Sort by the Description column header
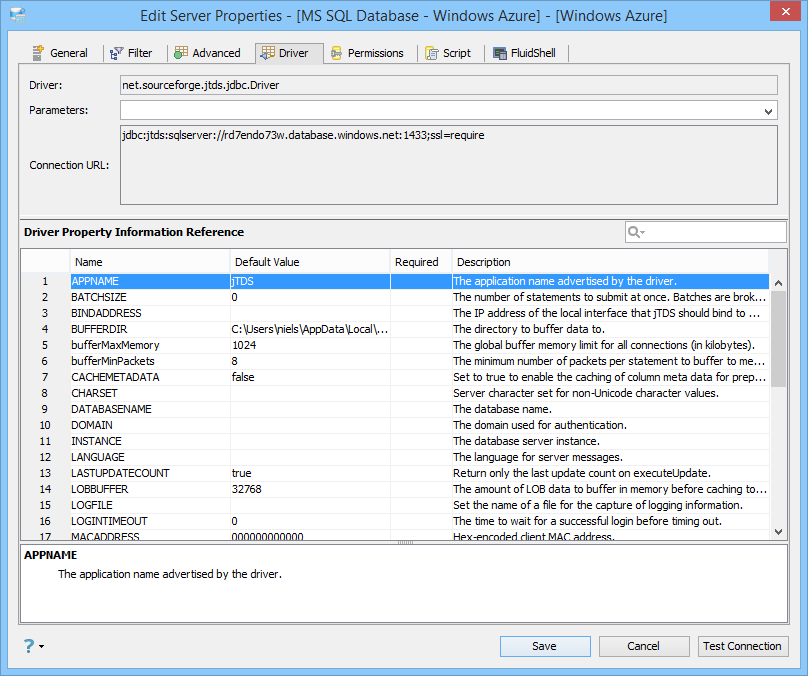This screenshot has height=676, width=808. pos(610,262)
